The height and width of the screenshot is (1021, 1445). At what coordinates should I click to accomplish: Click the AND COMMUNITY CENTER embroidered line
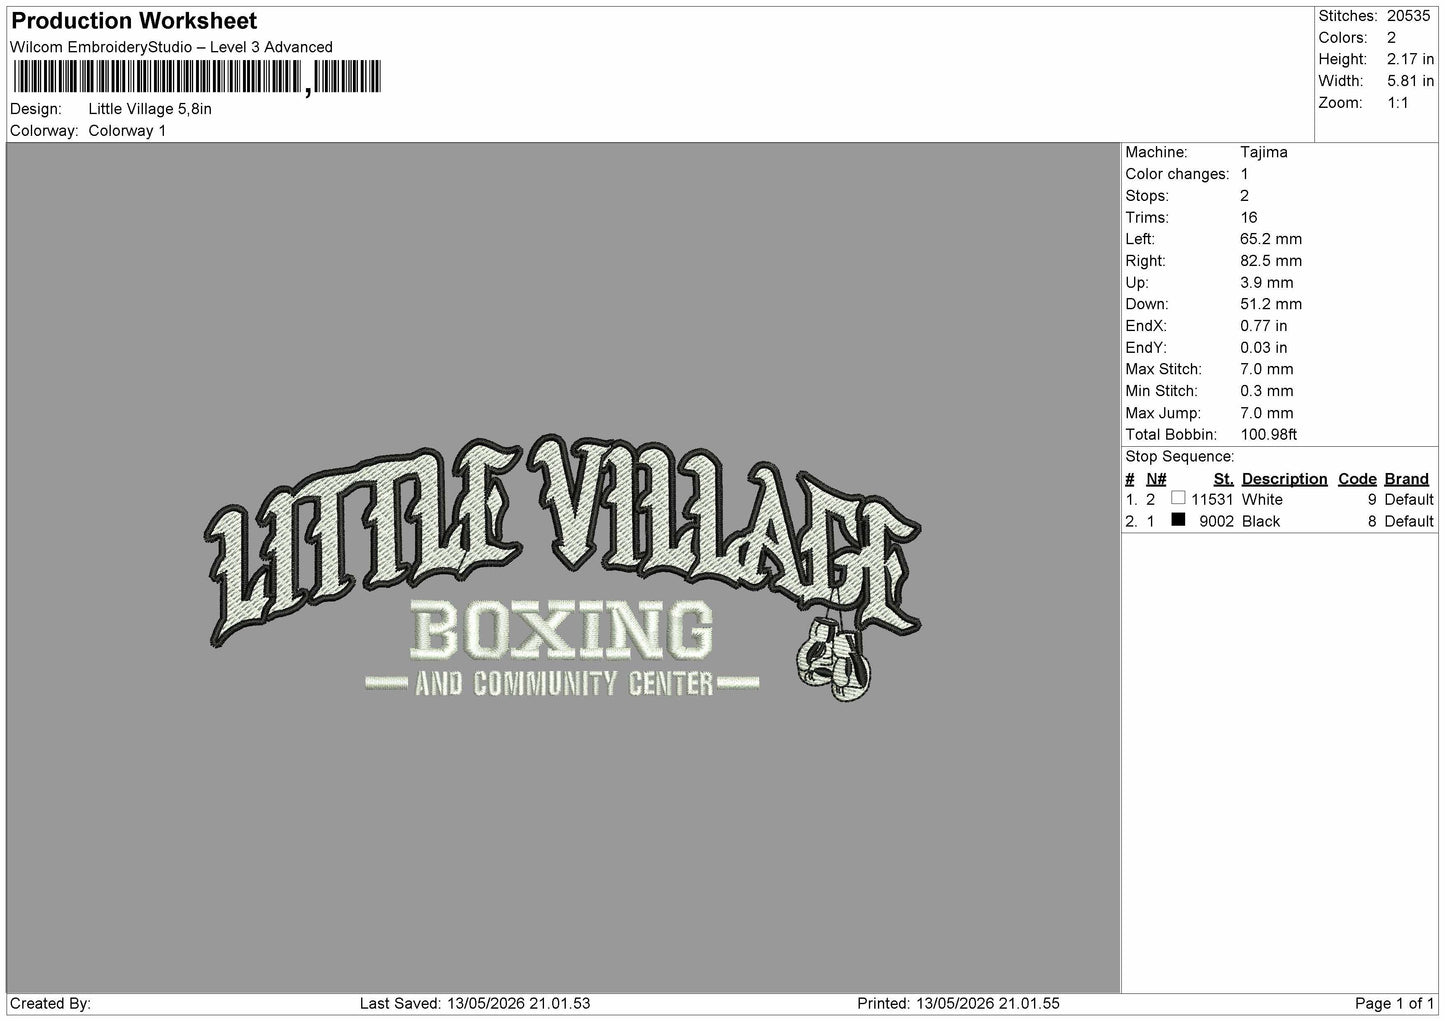[563, 684]
